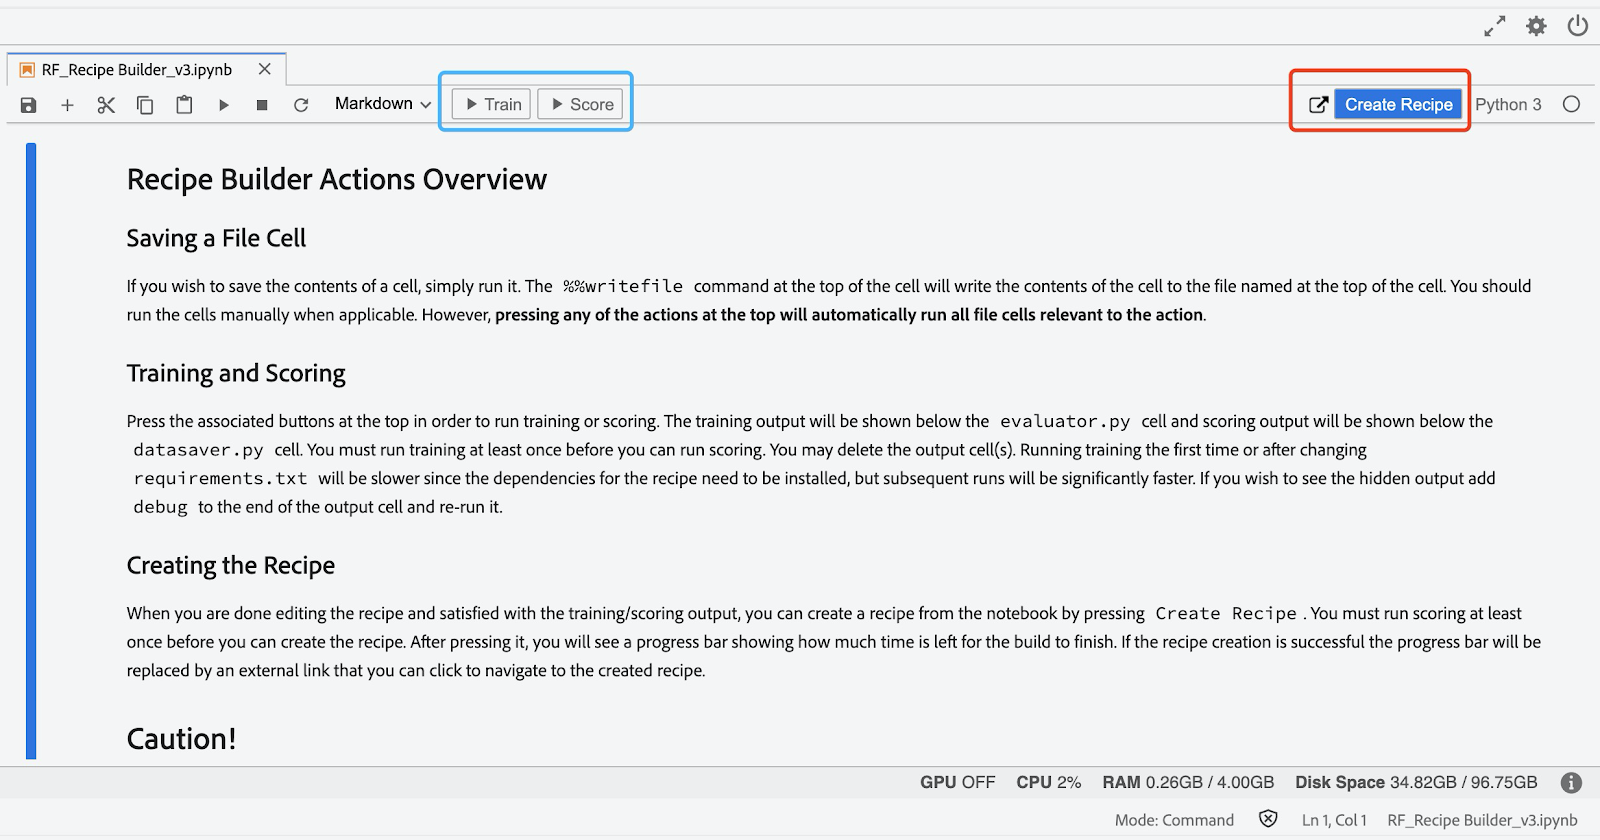Click the GPU OFF indicator
Viewport: 1600px width, 840px height.
(x=957, y=782)
